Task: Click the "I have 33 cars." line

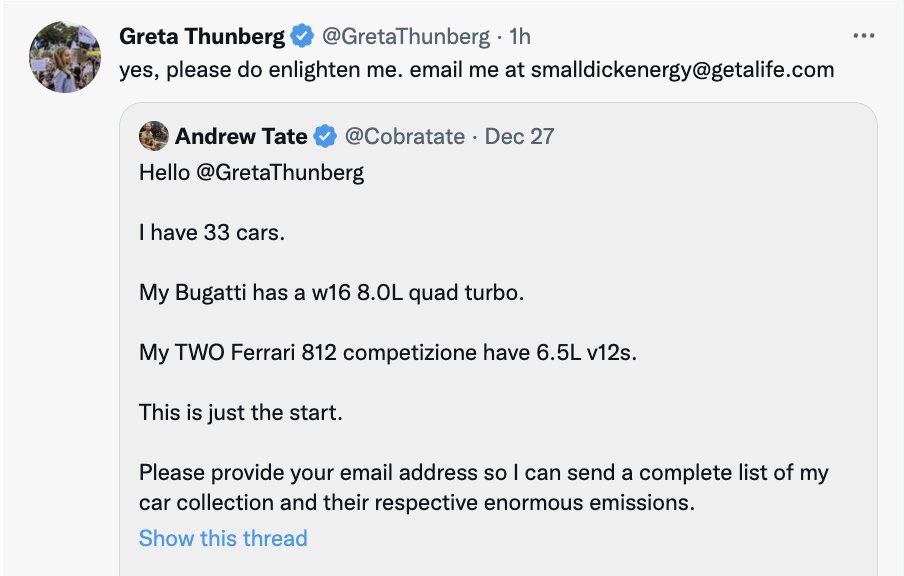Action: [212, 233]
